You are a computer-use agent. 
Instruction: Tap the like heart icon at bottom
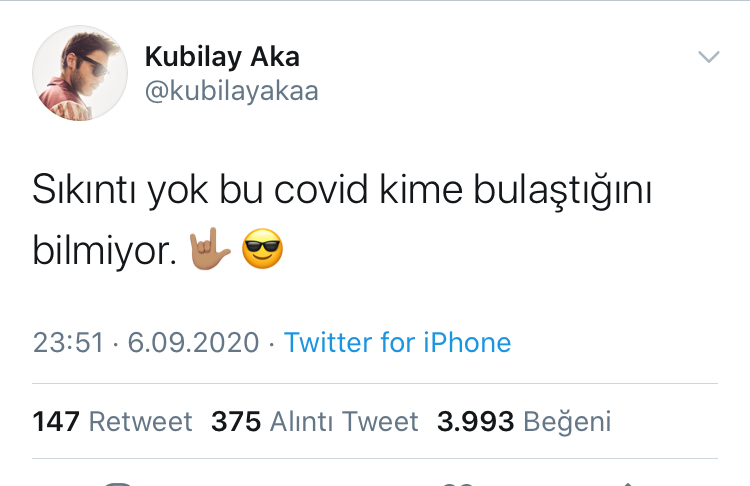click(458, 484)
